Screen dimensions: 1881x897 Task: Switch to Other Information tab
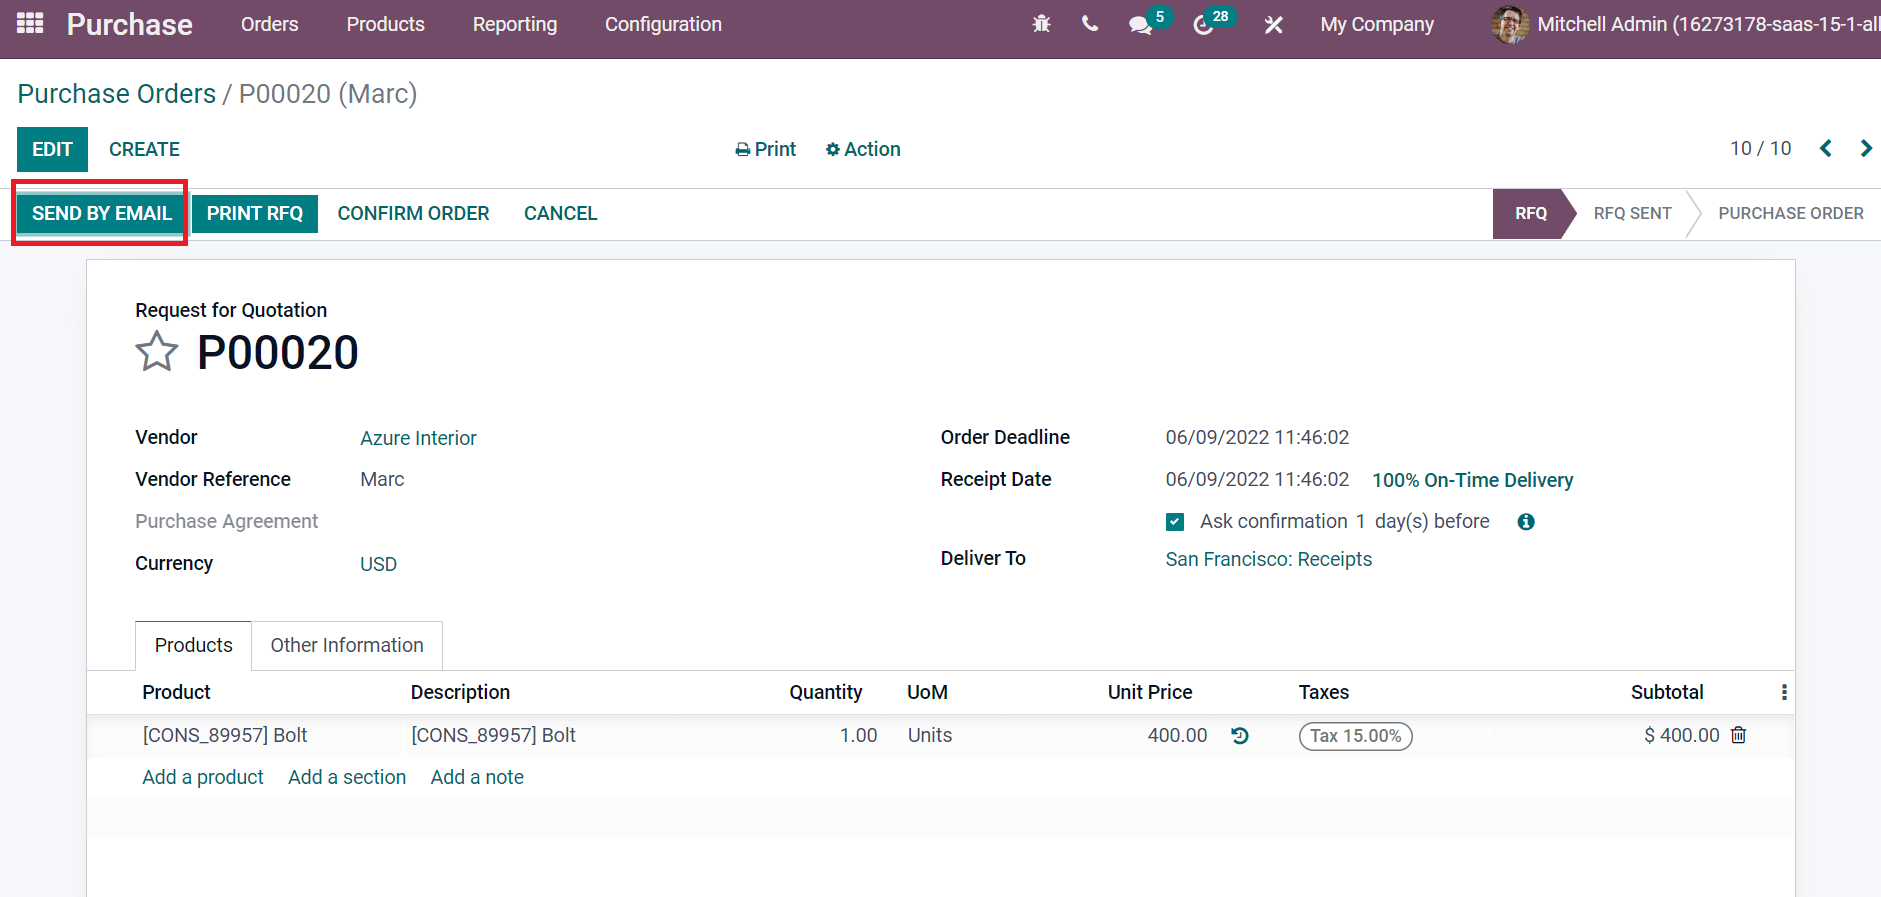347,645
